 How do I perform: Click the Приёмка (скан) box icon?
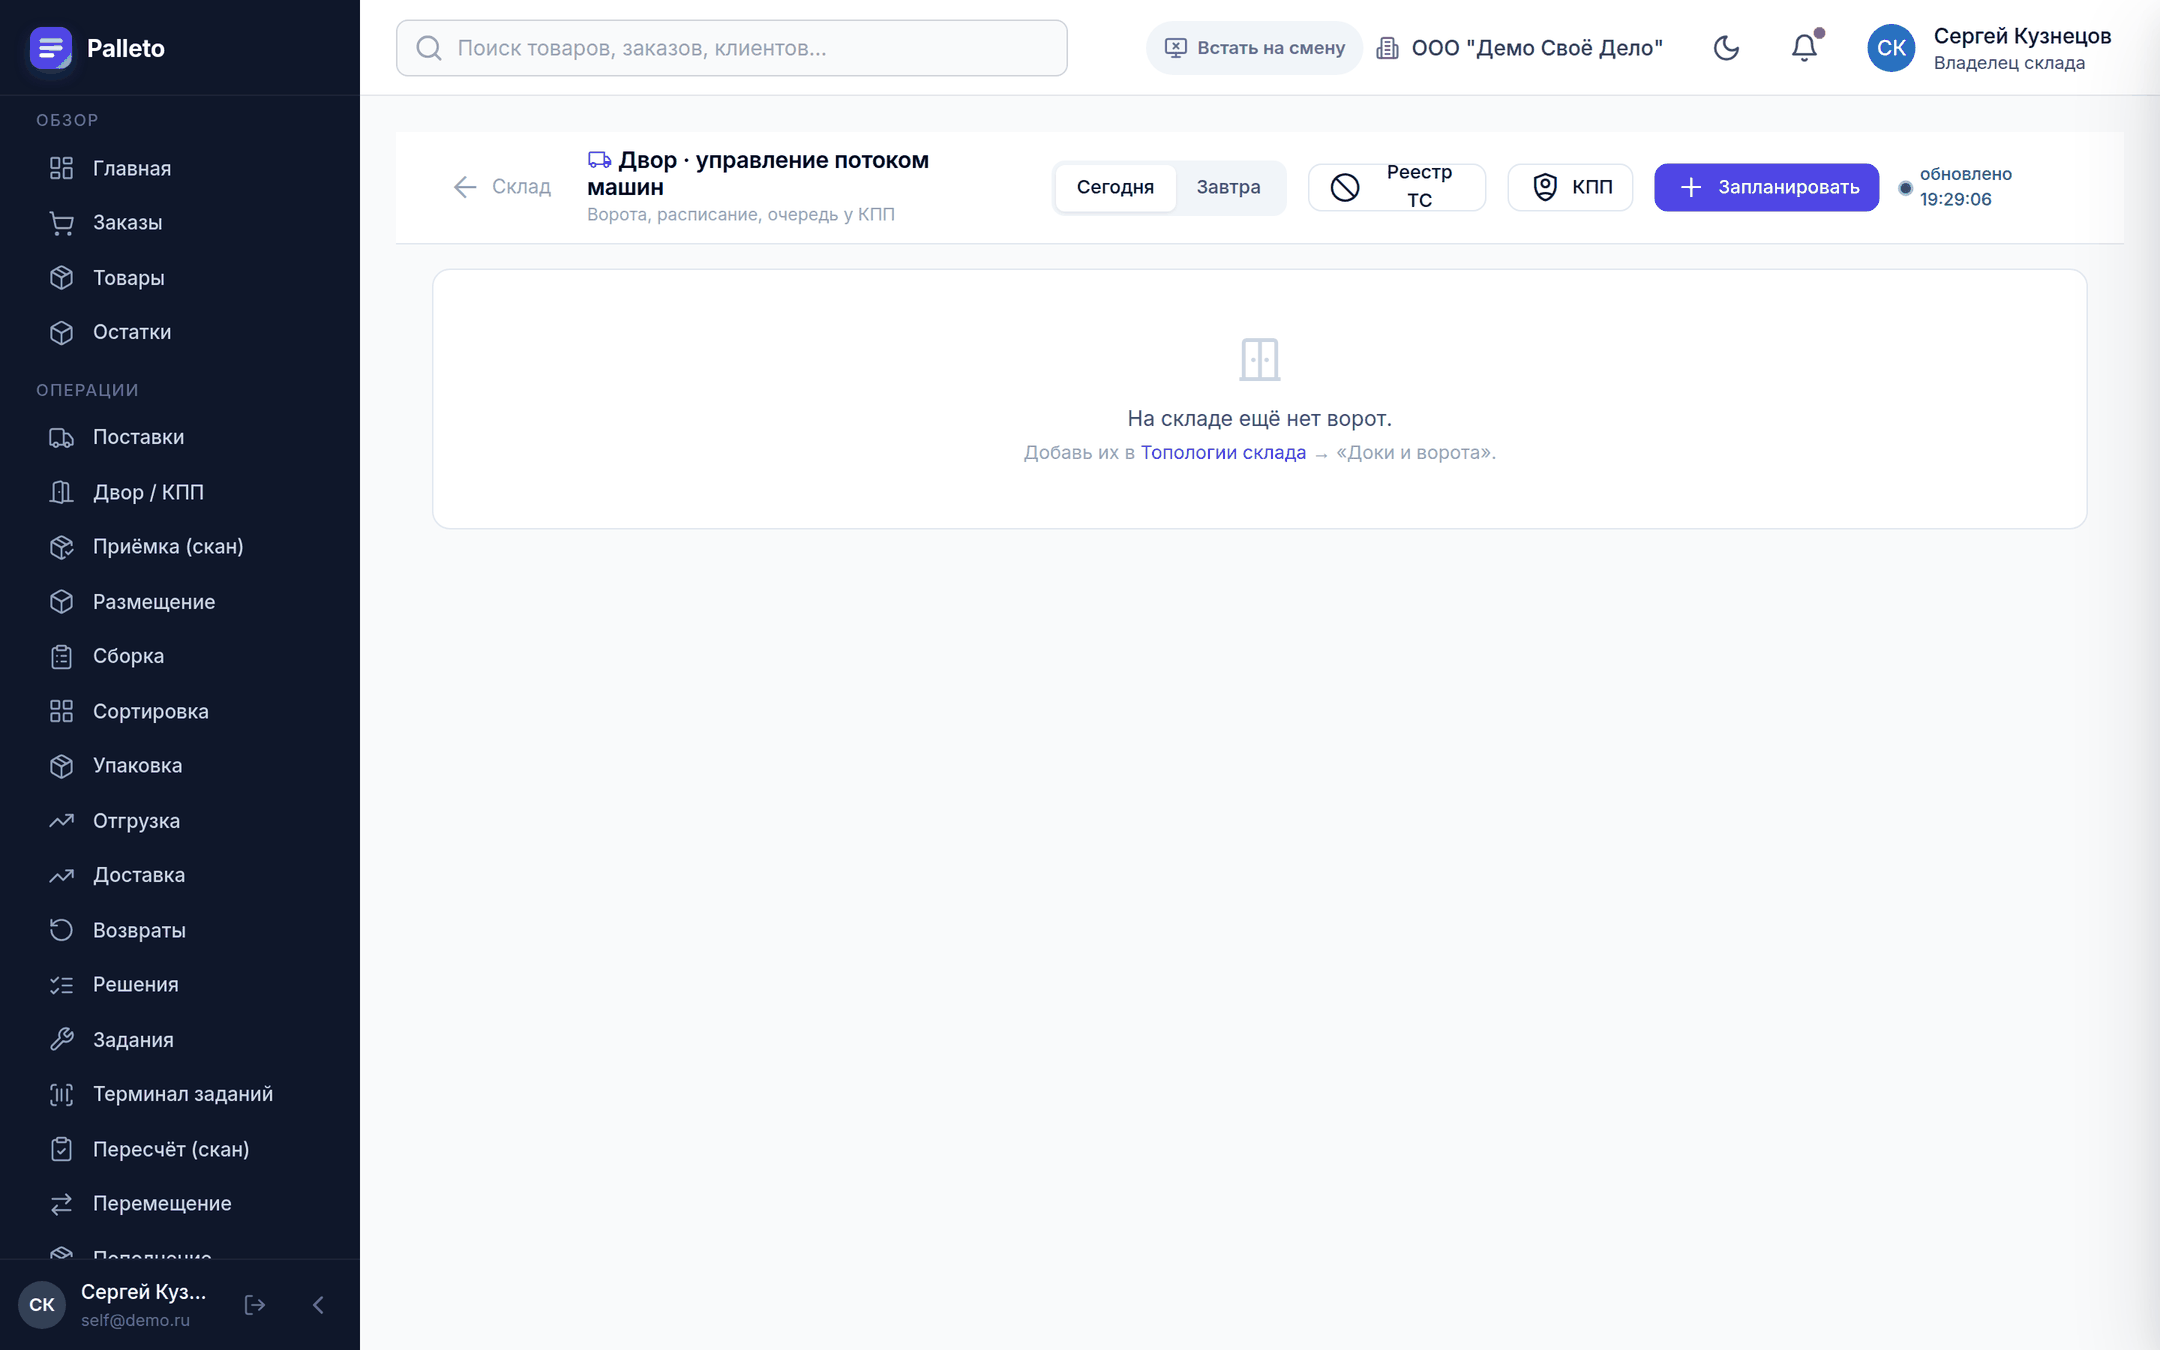62,547
